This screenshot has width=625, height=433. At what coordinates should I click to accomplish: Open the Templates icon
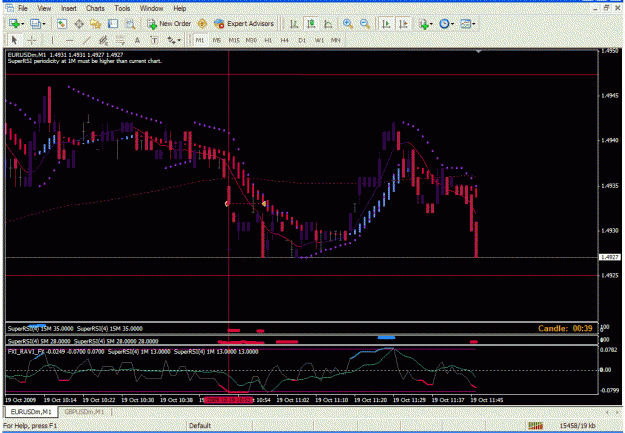[465, 24]
